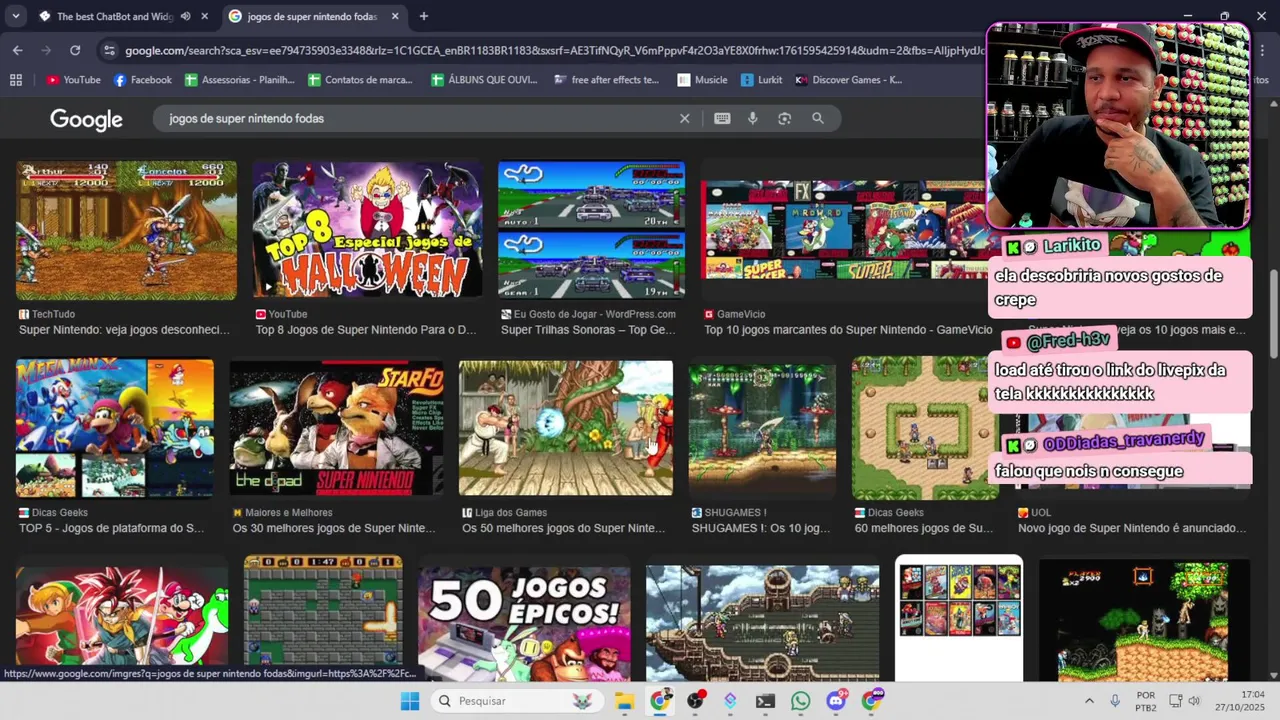The width and height of the screenshot is (1280, 720).
Task: Open "Os 30 melhores jogos de Super Ninte..."
Action: click(x=334, y=528)
